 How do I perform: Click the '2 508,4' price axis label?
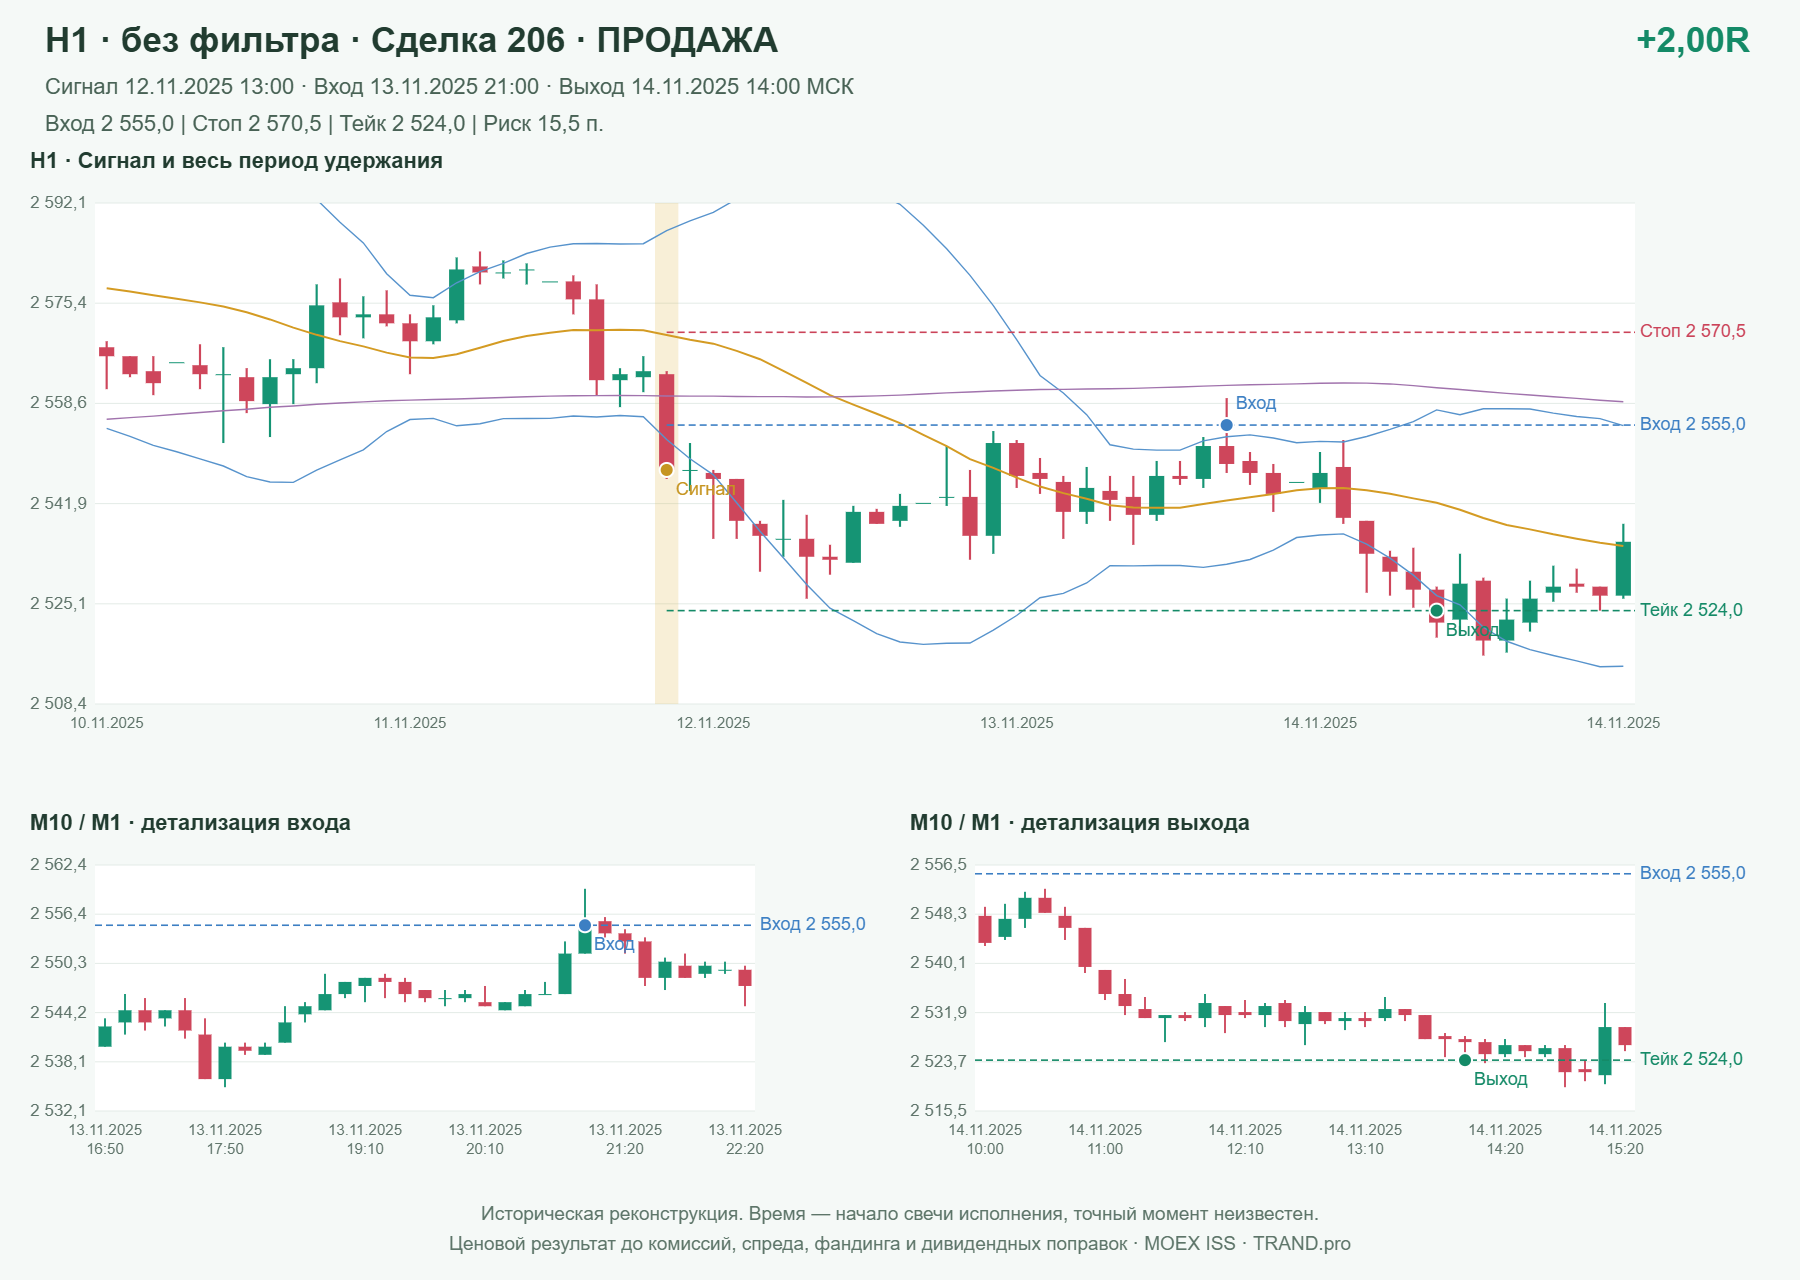pyautogui.click(x=58, y=703)
